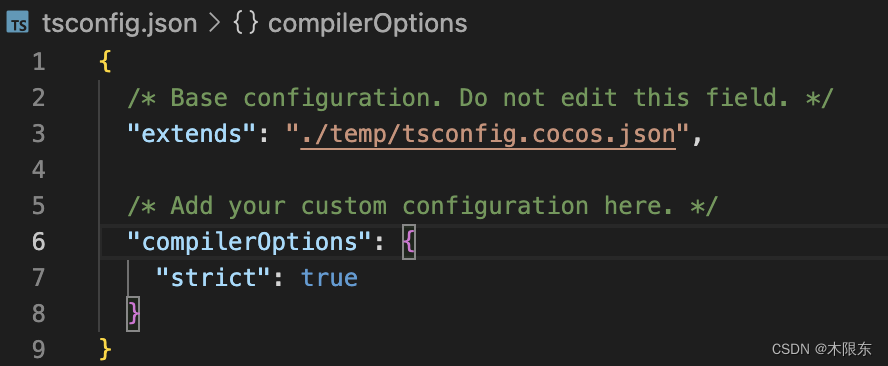Viewport: 888px width, 366px height.
Task: Click the highlighted closing pink brace on line 8
Action: (133, 314)
